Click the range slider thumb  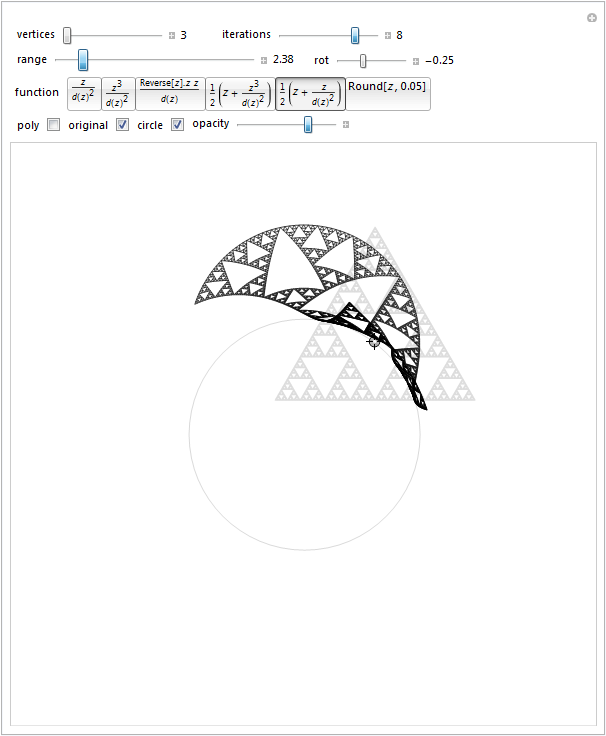click(x=83, y=60)
